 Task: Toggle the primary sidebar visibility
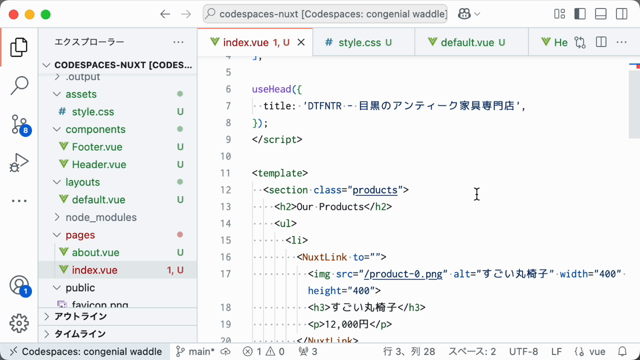[580, 14]
